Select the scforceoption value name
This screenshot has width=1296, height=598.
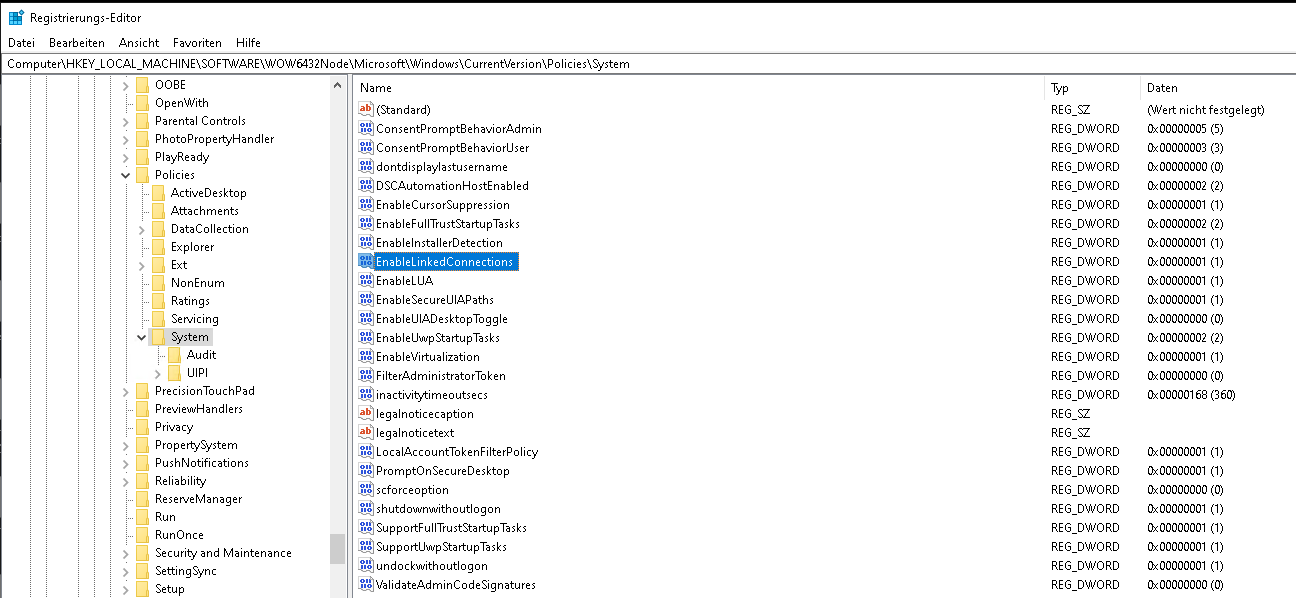(x=412, y=489)
